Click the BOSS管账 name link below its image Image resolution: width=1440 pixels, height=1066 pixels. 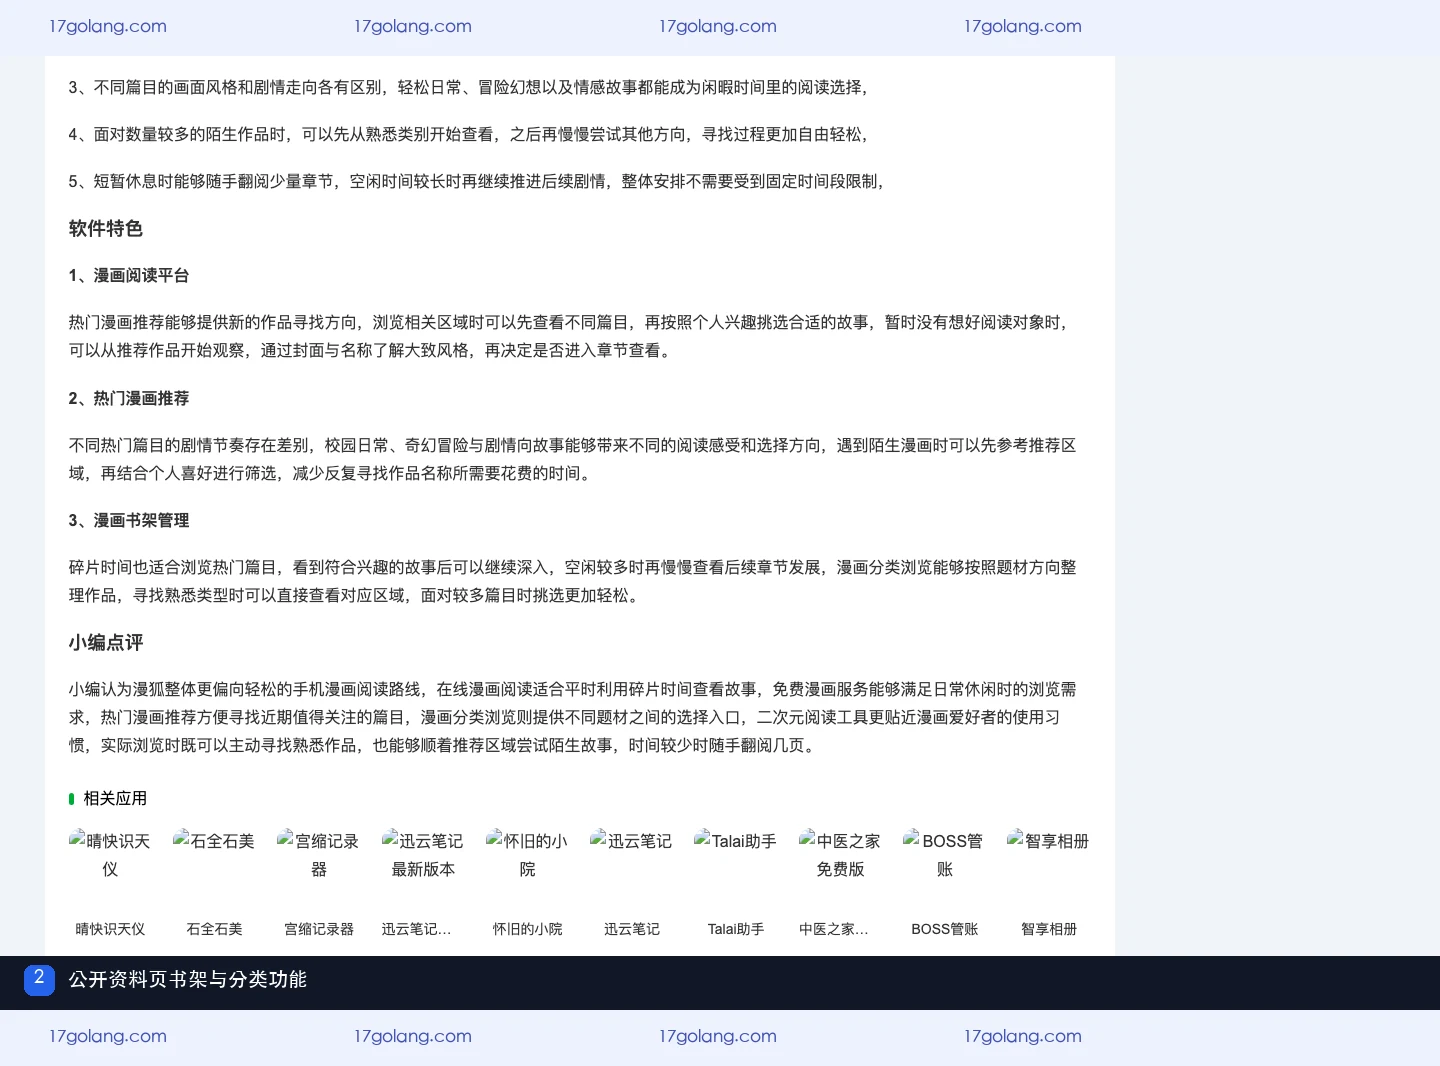[944, 929]
